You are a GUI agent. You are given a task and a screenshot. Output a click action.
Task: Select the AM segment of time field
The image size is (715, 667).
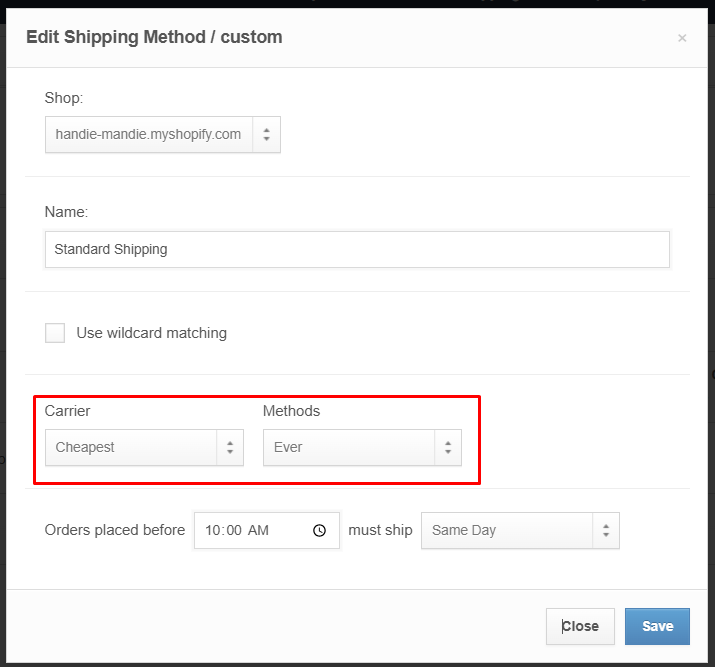coord(258,530)
